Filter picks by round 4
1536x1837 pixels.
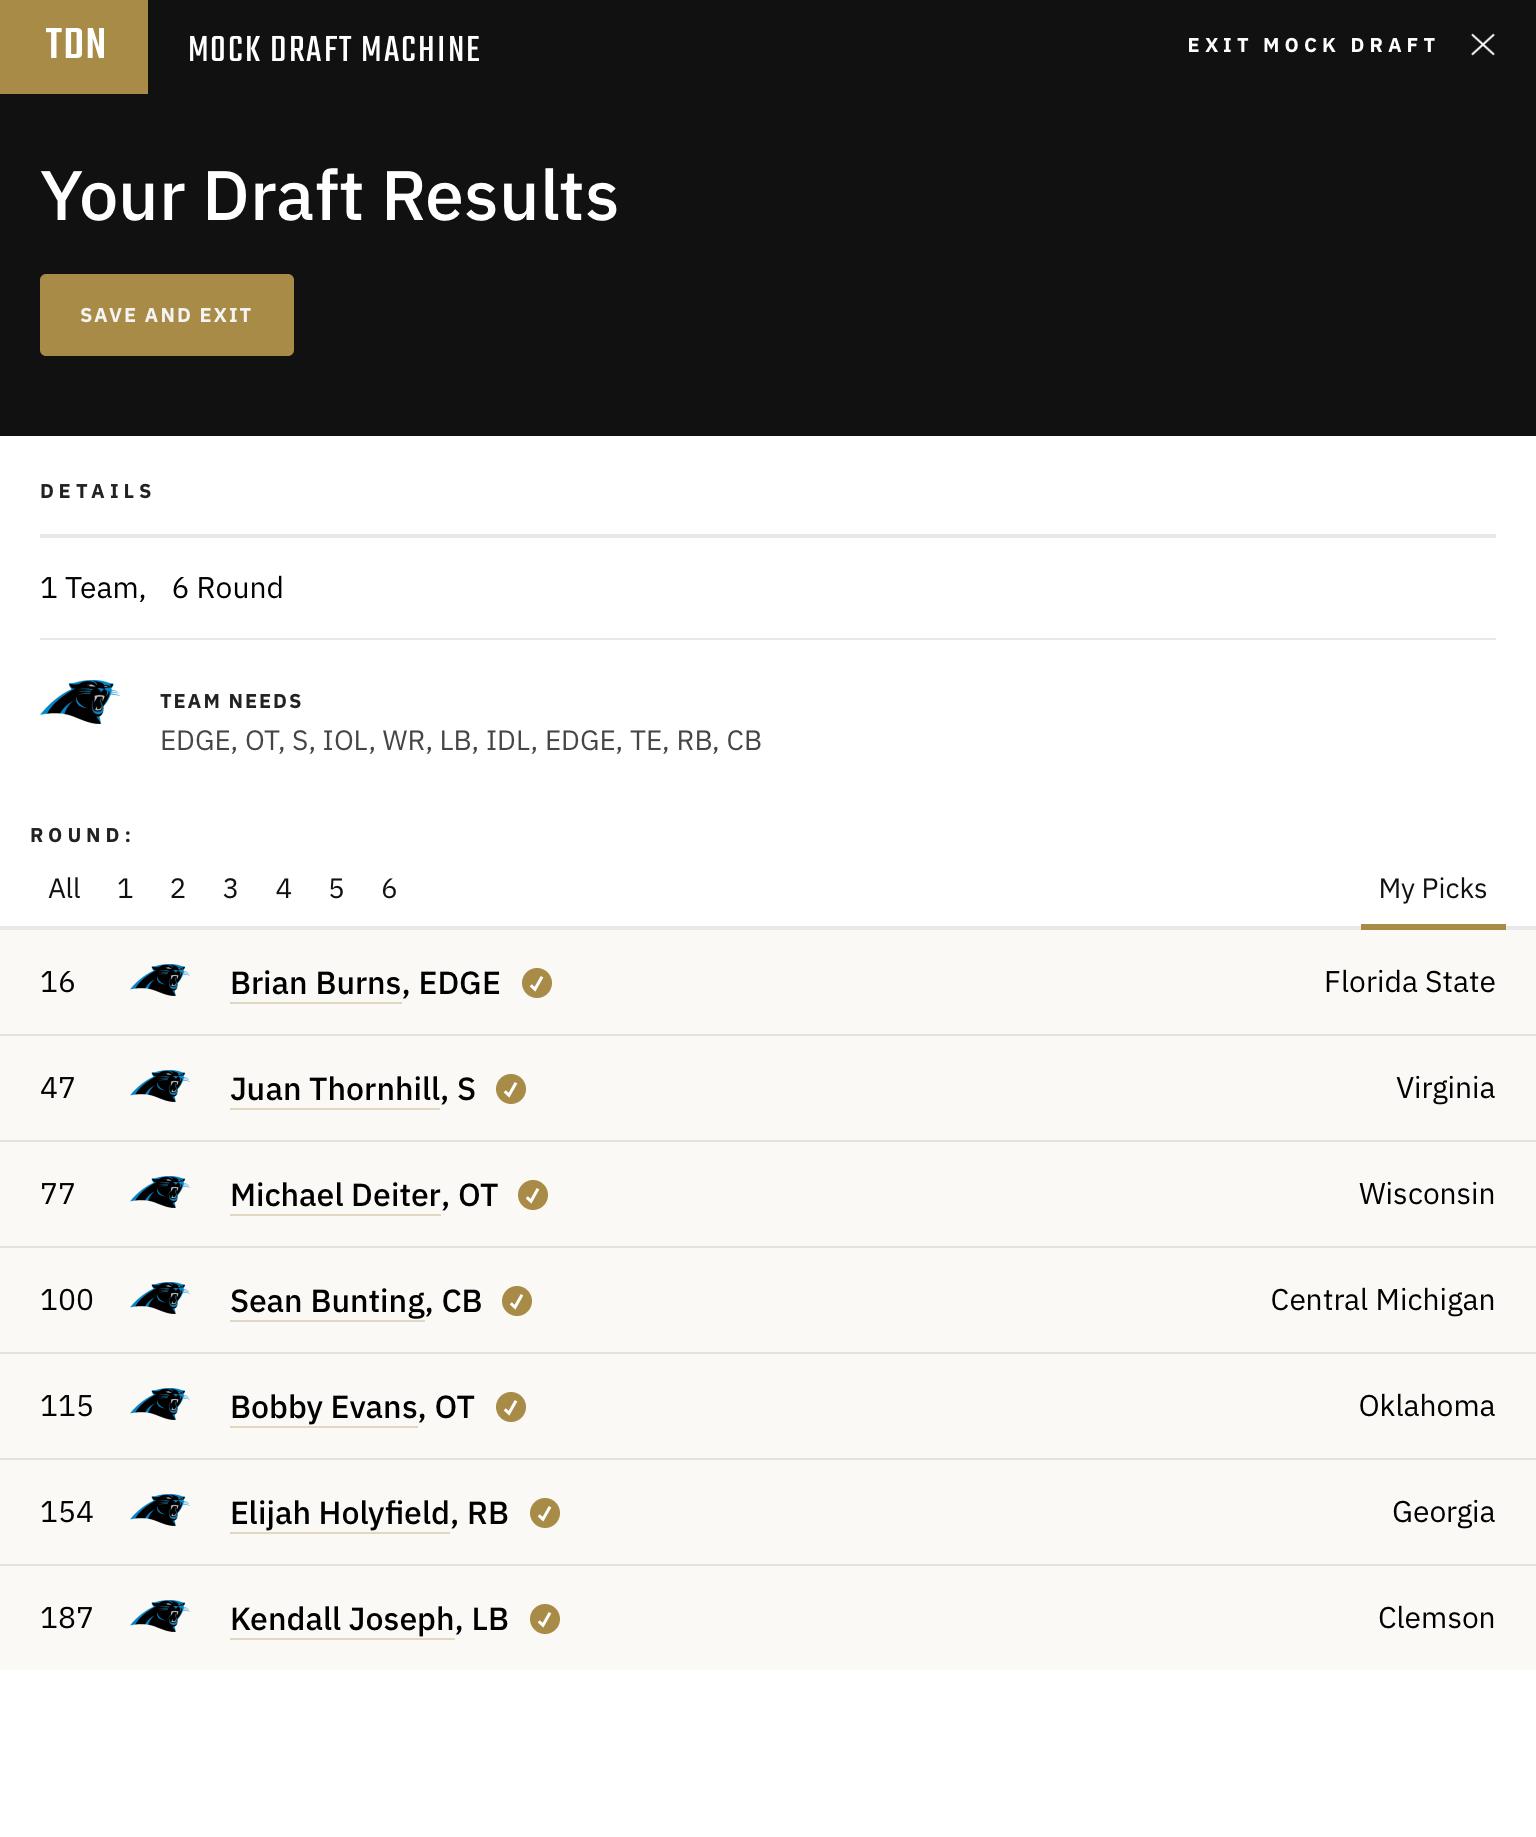(x=284, y=888)
